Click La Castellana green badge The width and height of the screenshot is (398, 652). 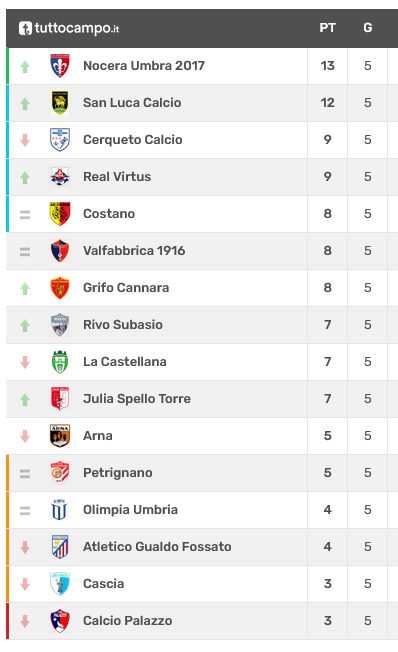click(60, 362)
